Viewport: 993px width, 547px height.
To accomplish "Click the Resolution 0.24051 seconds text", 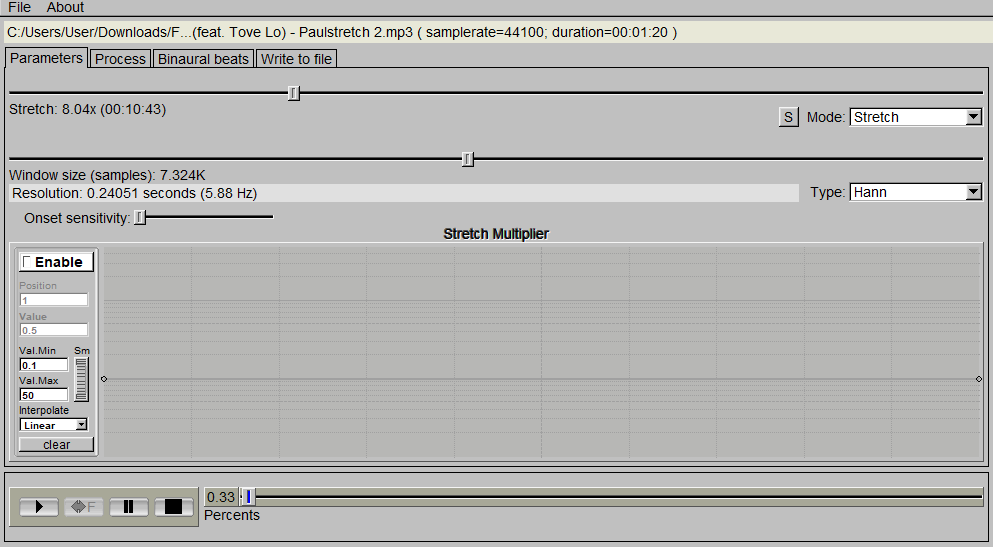I will pyautogui.click(x=134, y=193).
